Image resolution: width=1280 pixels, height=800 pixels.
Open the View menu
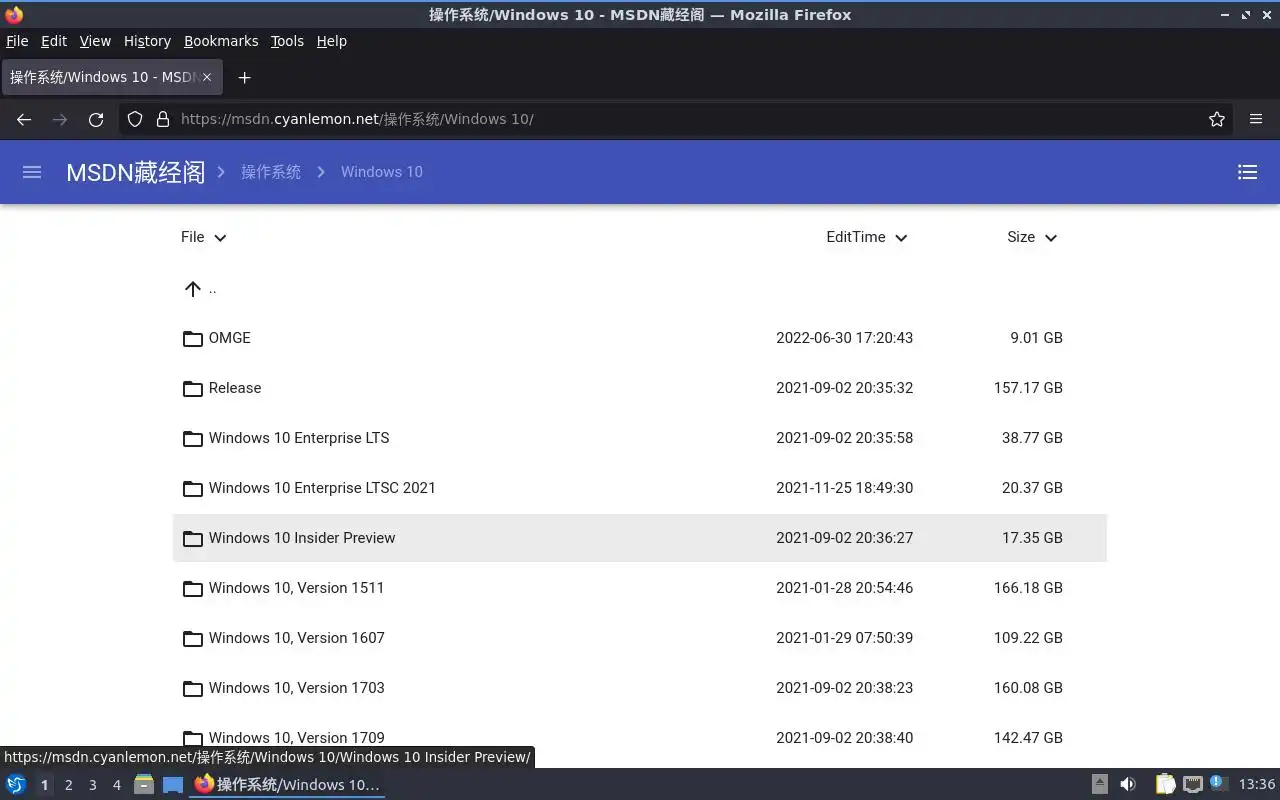click(95, 41)
